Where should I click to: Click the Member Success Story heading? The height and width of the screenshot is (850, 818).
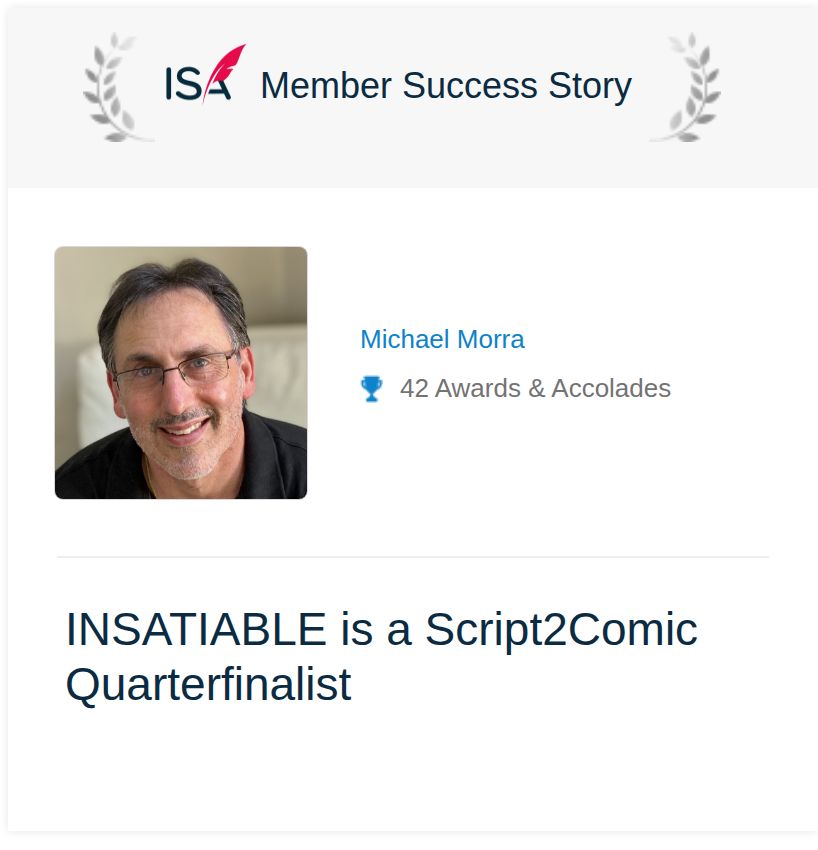tap(446, 86)
